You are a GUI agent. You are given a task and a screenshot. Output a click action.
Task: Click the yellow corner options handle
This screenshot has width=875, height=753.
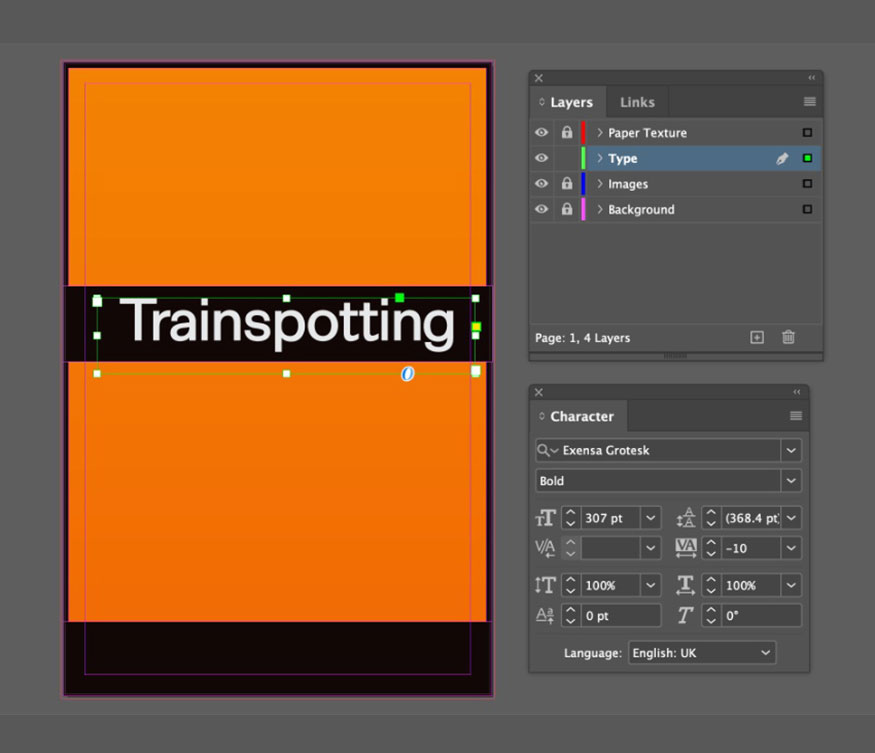[x=476, y=327]
